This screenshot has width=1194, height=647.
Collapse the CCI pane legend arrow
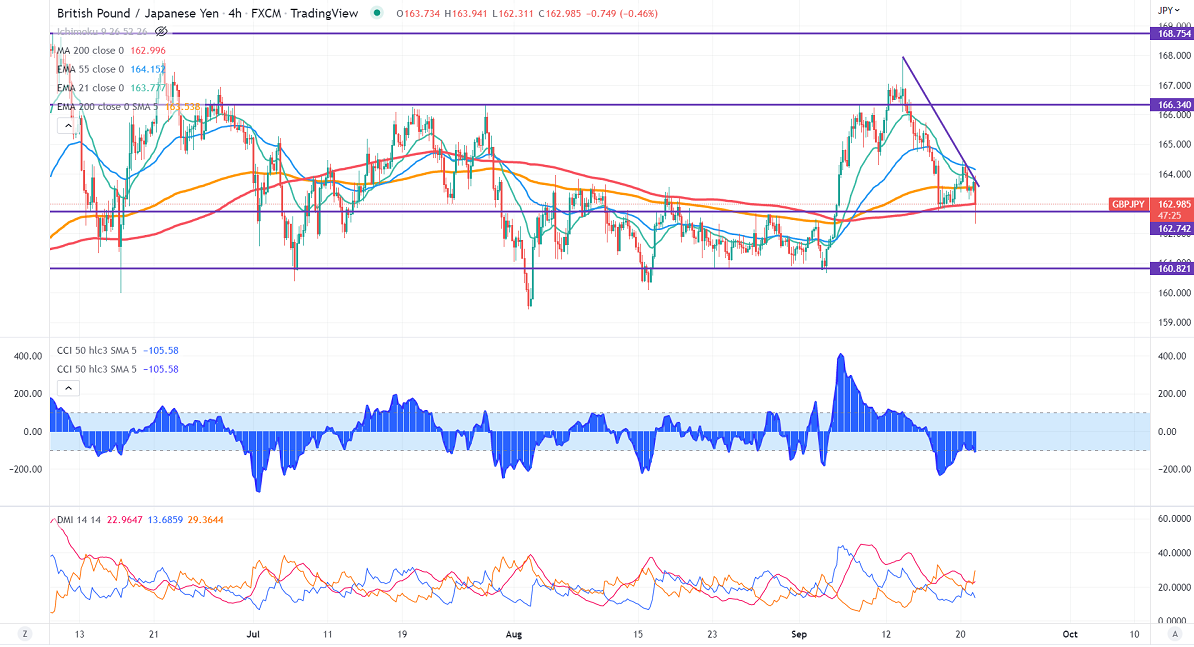69,388
